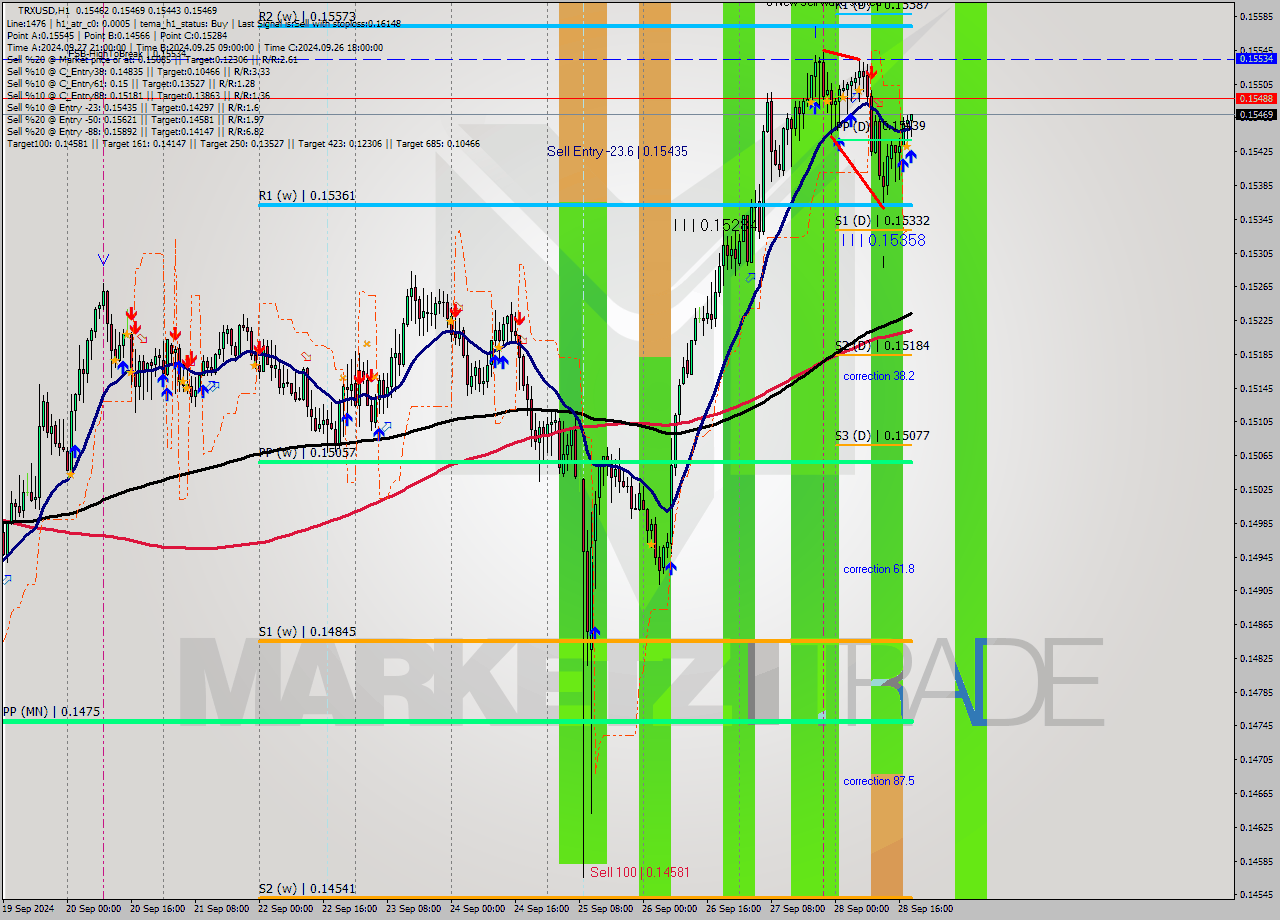Viewport: 1280px width, 920px height.
Task: Click the gray 0.15469 current price tag
Action: [1256, 114]
